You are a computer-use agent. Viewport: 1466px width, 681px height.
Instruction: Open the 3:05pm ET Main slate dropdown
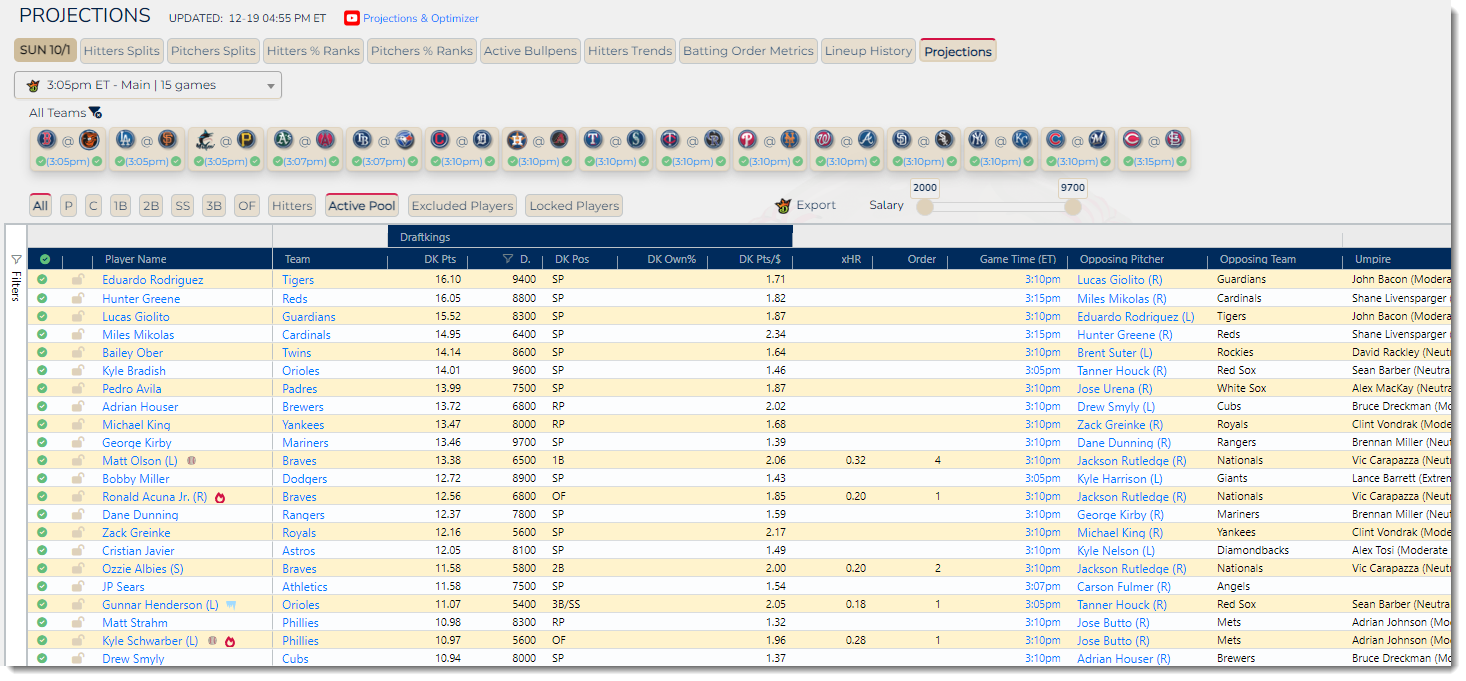point(148,86)
